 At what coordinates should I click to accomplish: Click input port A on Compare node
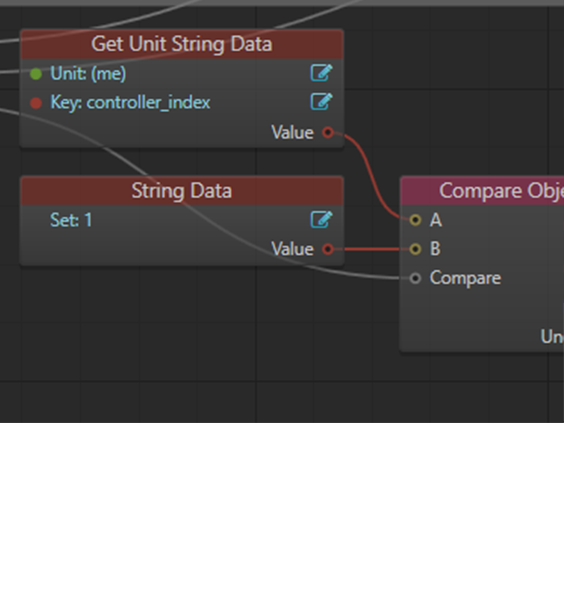coord(415,220)
